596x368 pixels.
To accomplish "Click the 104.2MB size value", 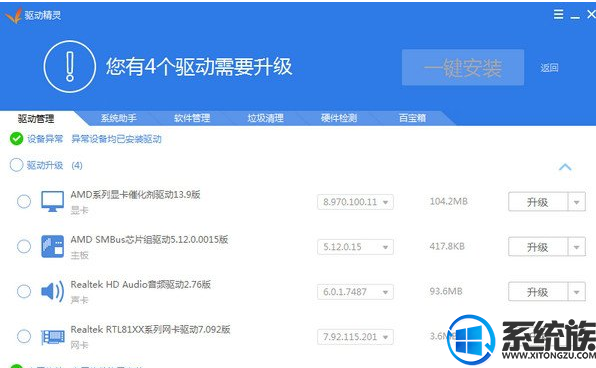I will click(449, 201).
